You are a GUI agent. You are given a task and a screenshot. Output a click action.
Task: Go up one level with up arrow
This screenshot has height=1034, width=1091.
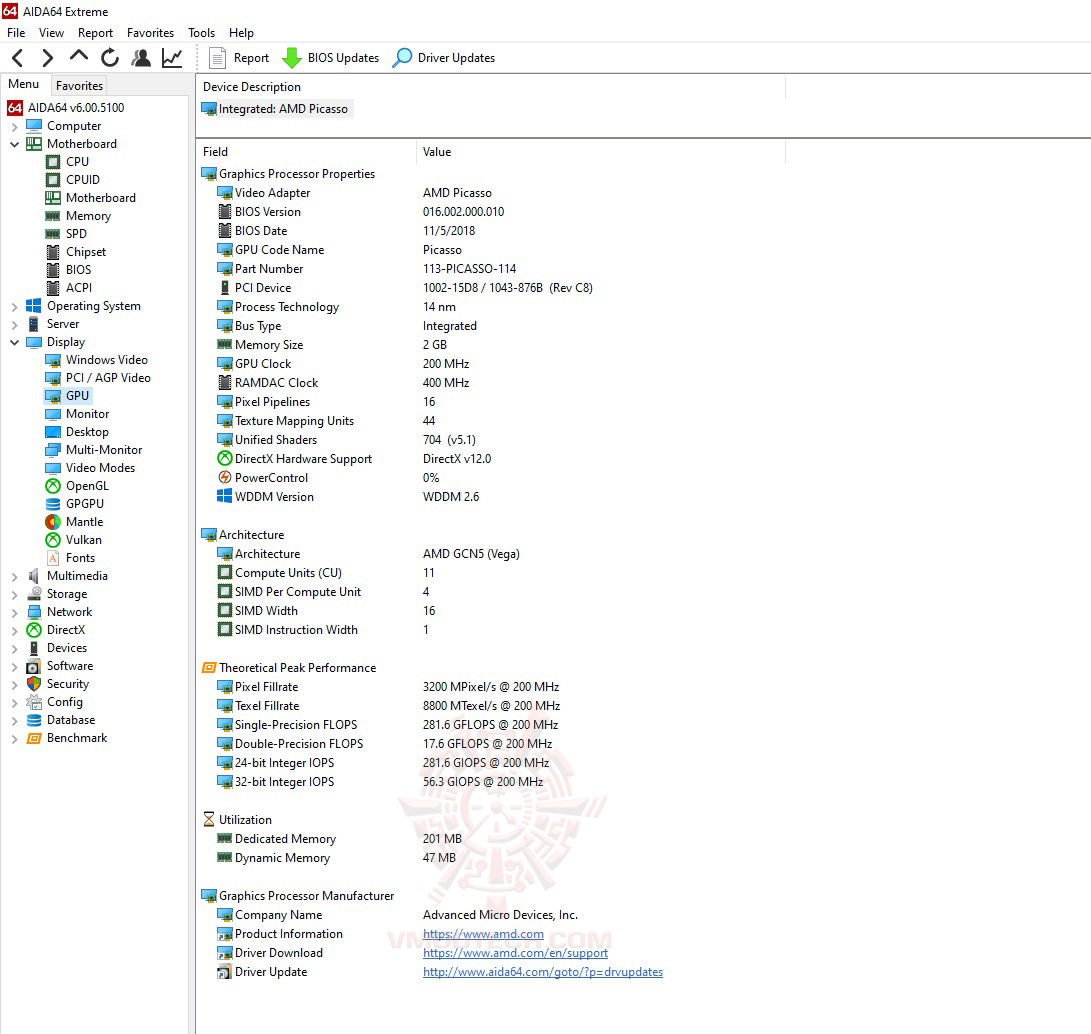(x=79, y=56)
